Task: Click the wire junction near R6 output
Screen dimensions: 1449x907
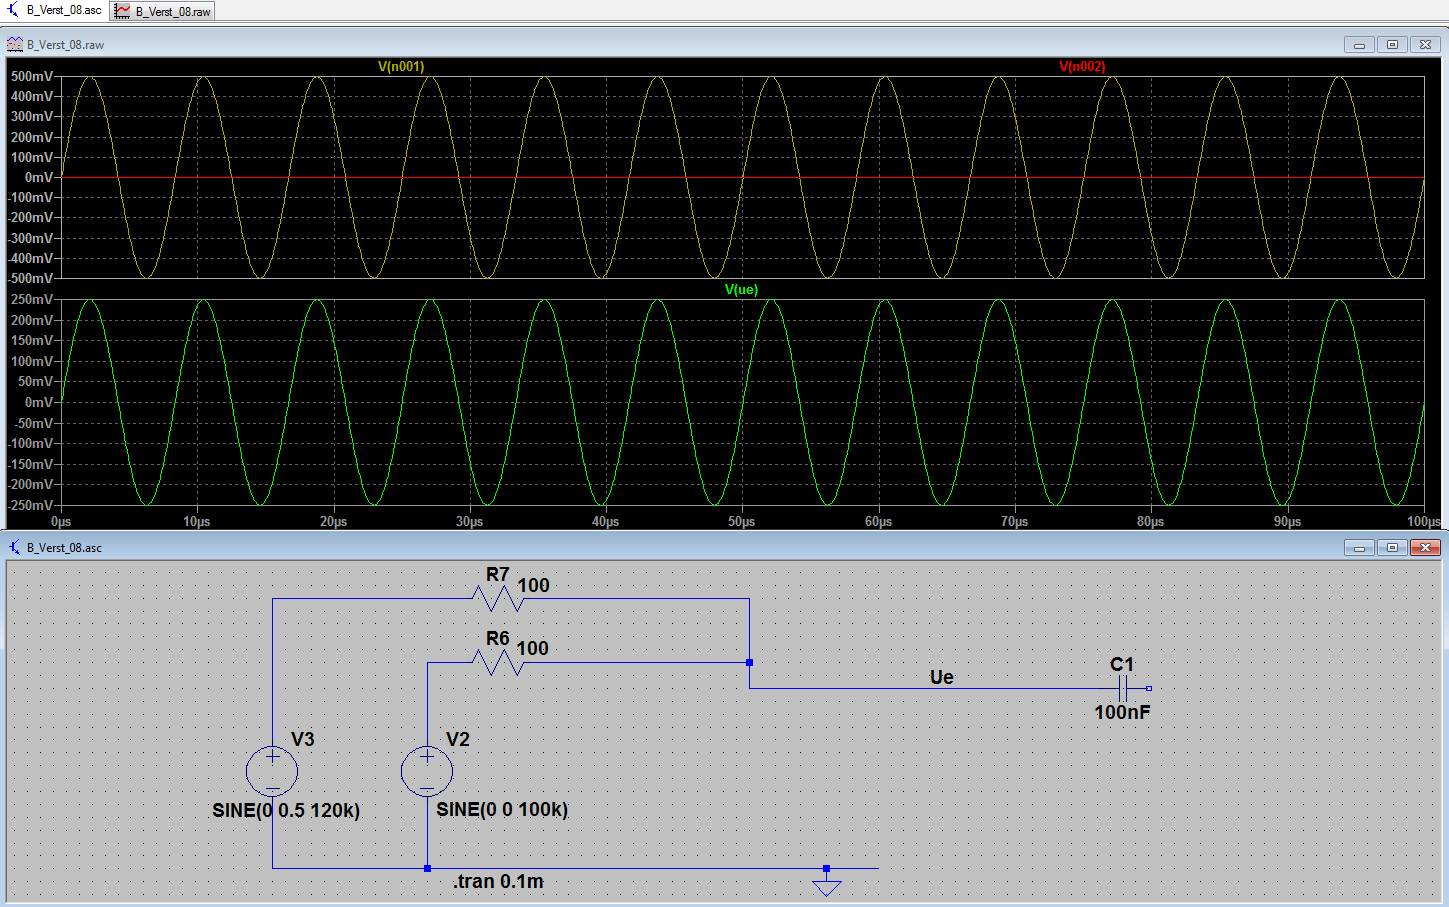Action: click(x=749, y=662)
